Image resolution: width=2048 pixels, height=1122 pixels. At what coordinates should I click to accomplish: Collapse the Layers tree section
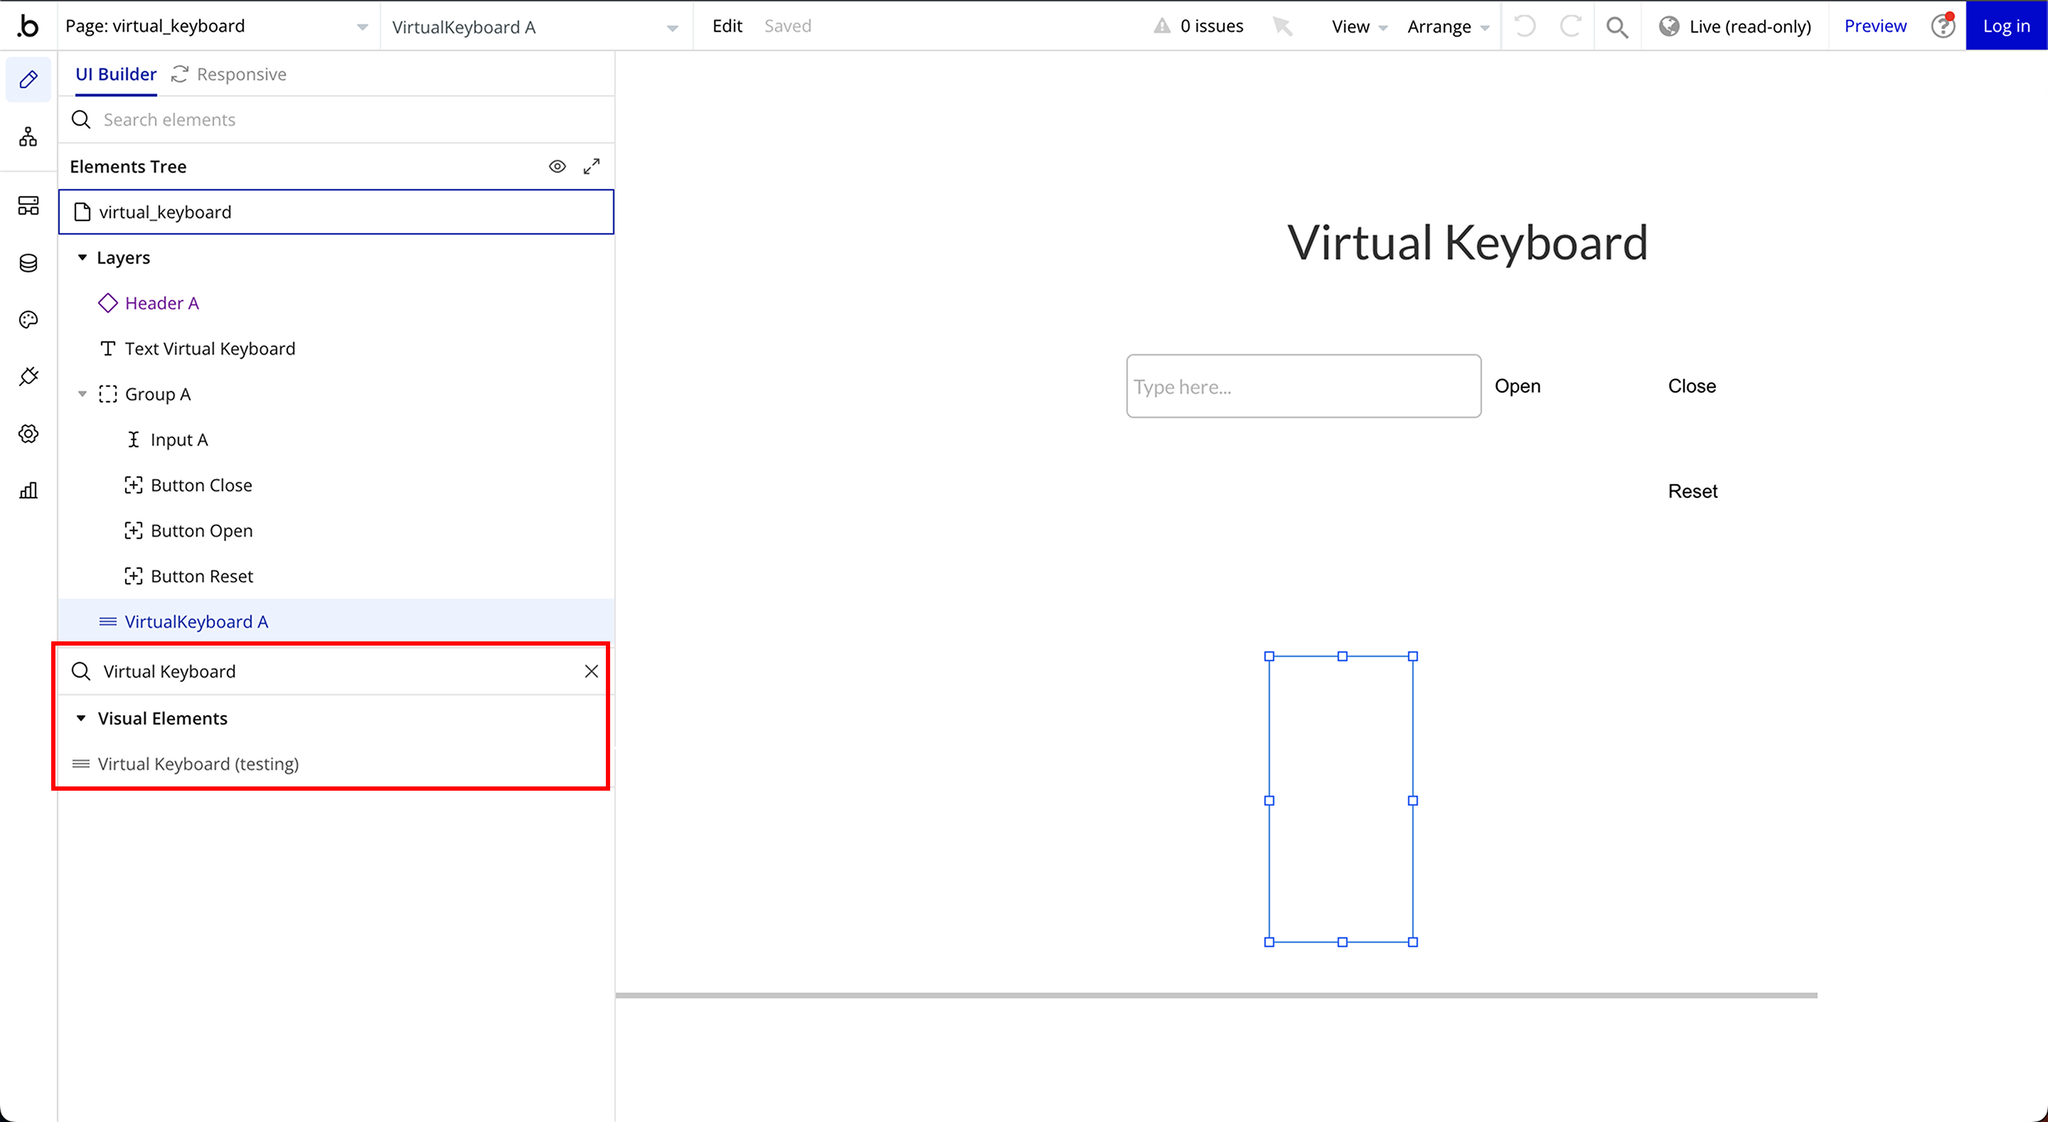(82, 258)
